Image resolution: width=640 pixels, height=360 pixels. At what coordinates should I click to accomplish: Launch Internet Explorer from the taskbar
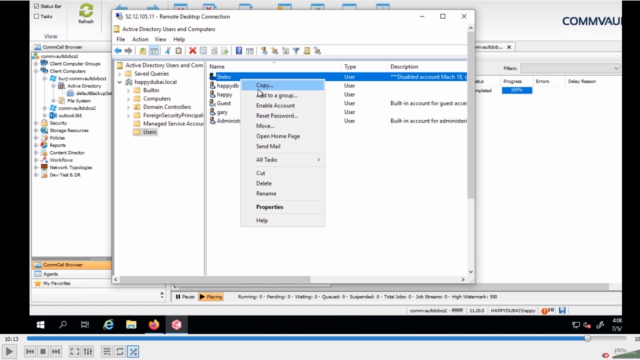tap(108, 325)
